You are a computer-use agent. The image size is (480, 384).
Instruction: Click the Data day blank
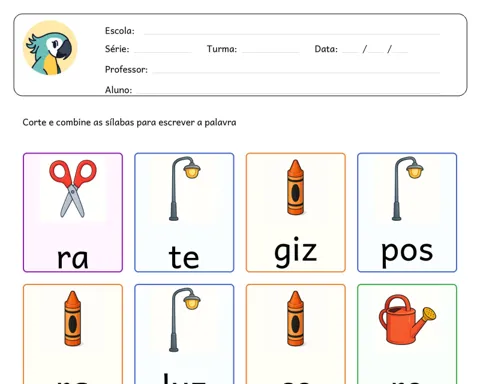tap(350, 50)
